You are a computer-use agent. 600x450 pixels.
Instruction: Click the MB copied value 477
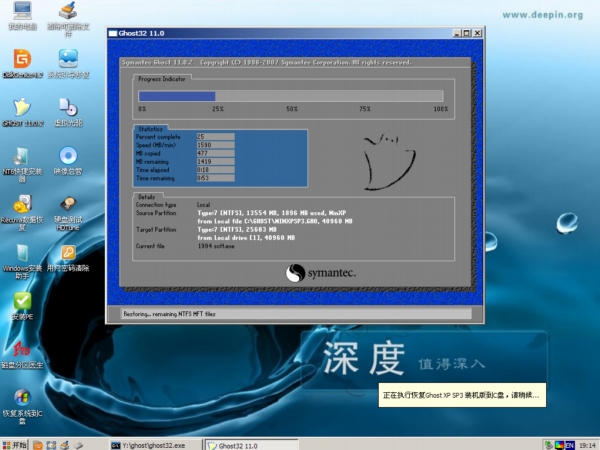tap(215, 153)
